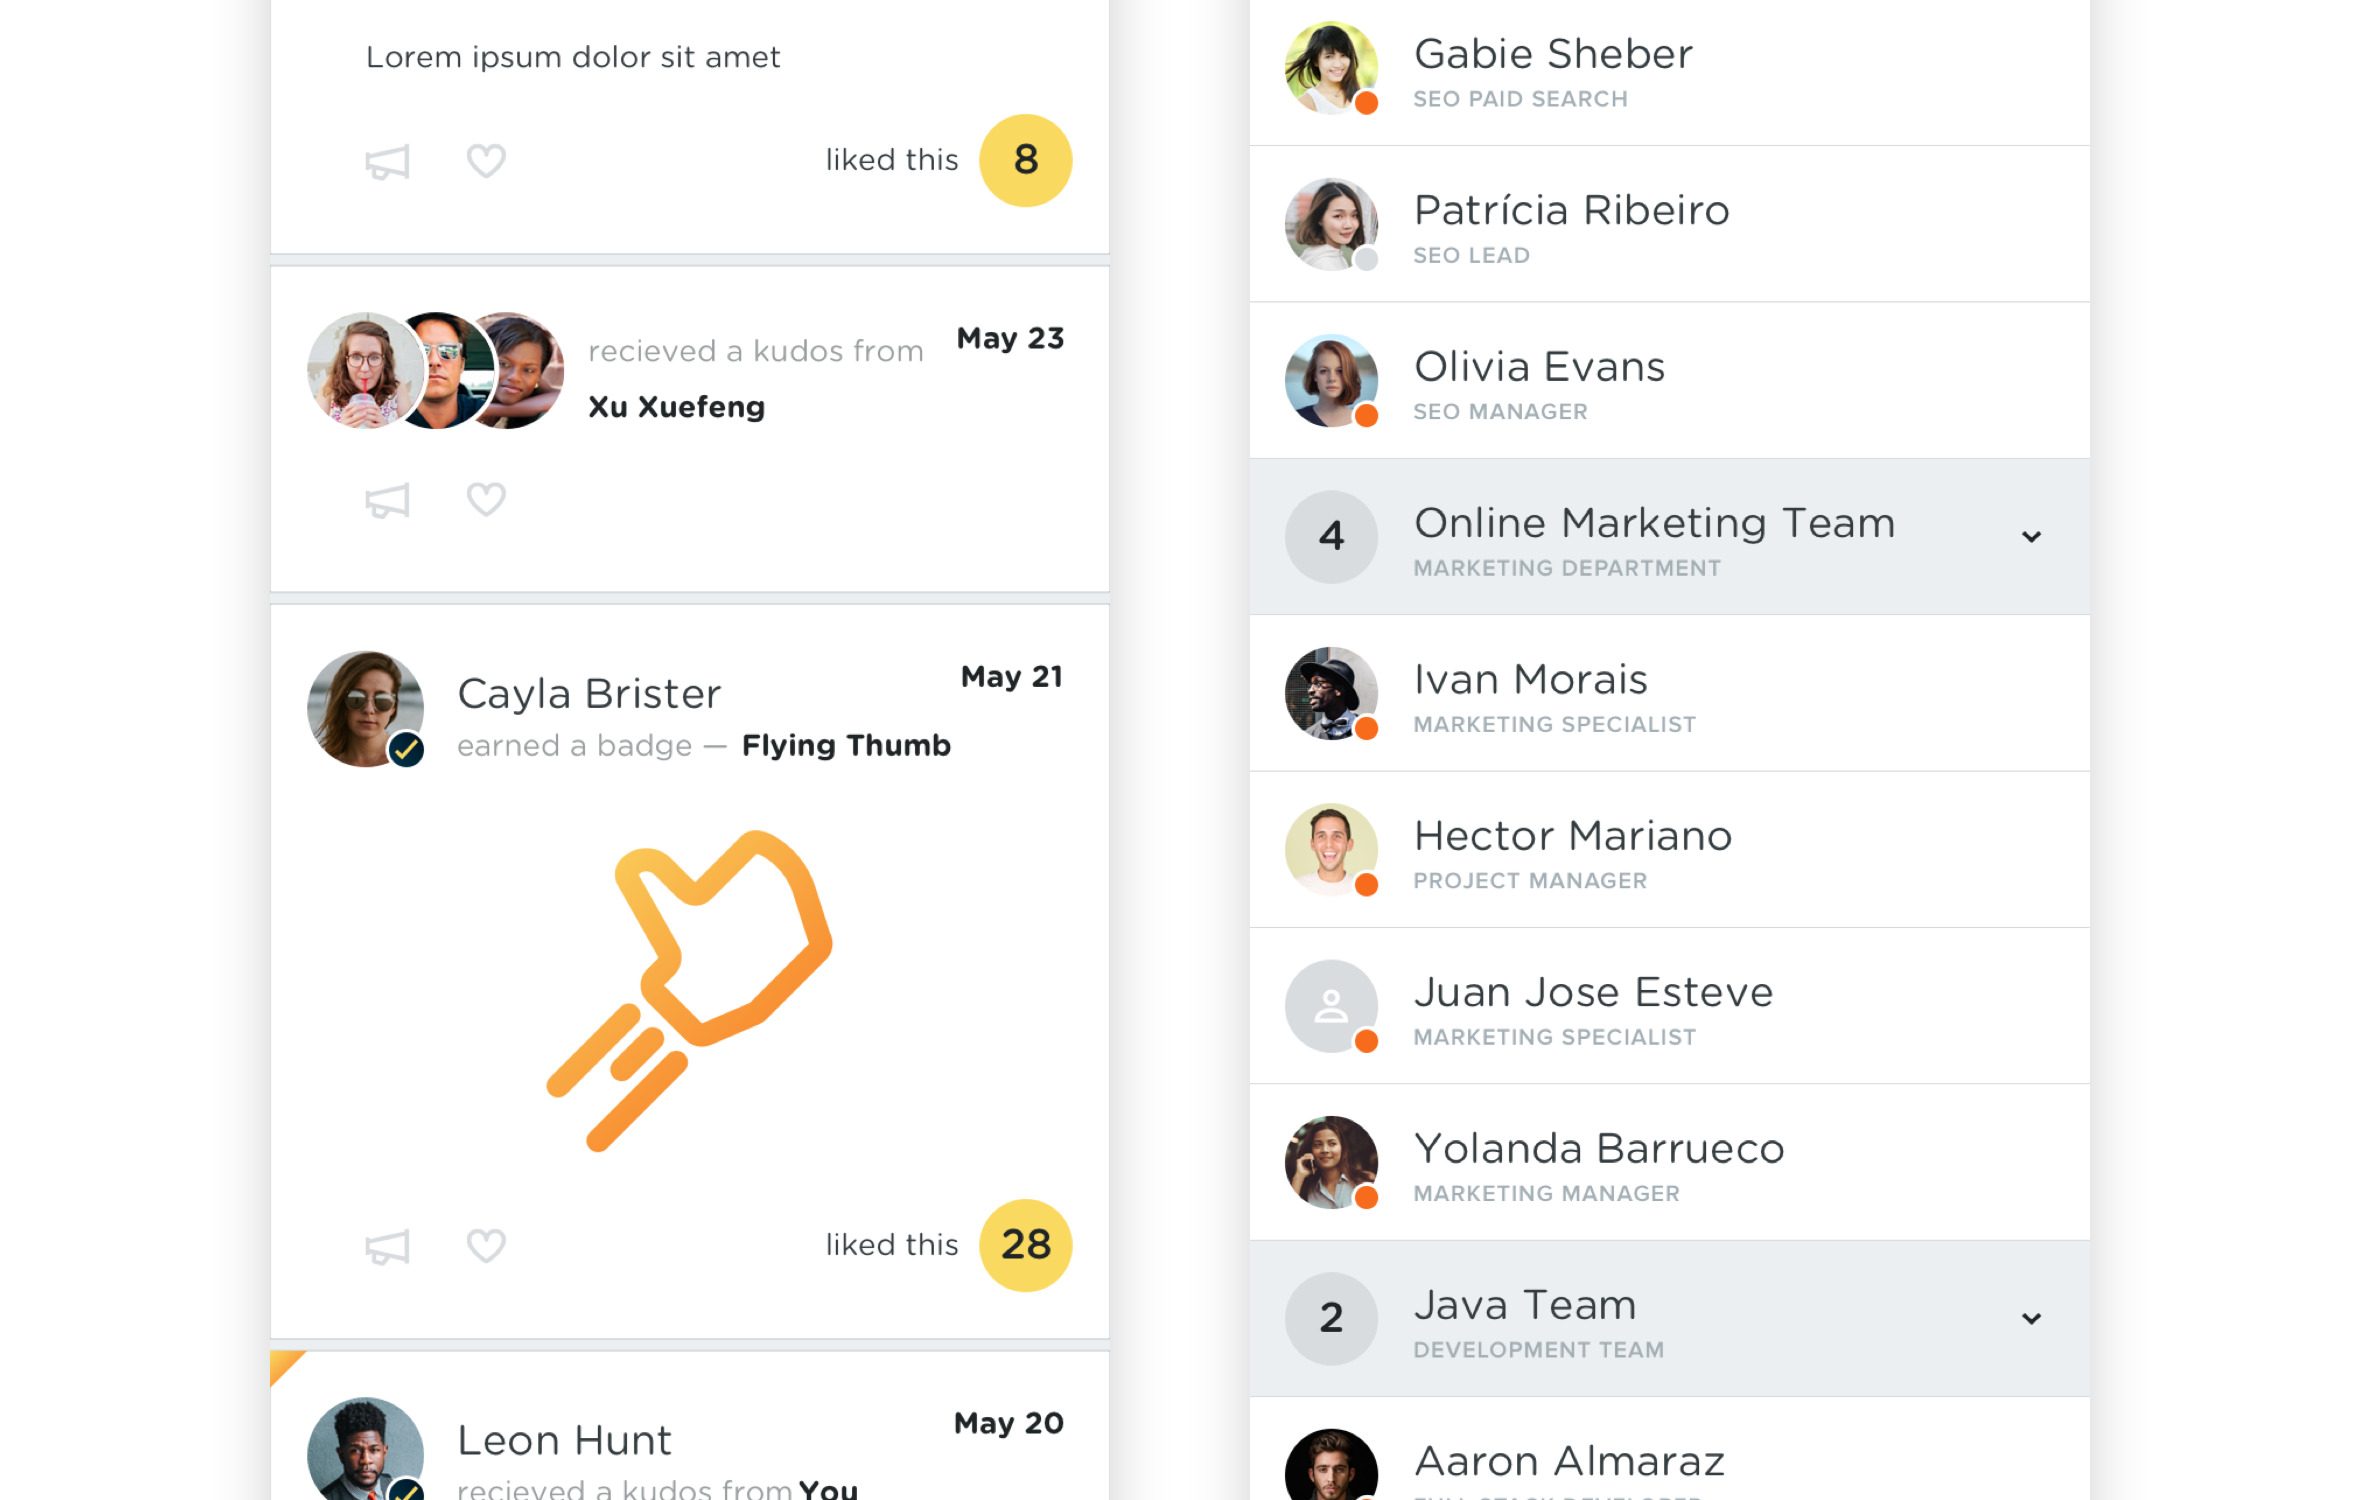This screenshot has width=2360, height=1500.
Task: Click the megaphone icon on the Lorem ipsum post
Action: point(387,162)
